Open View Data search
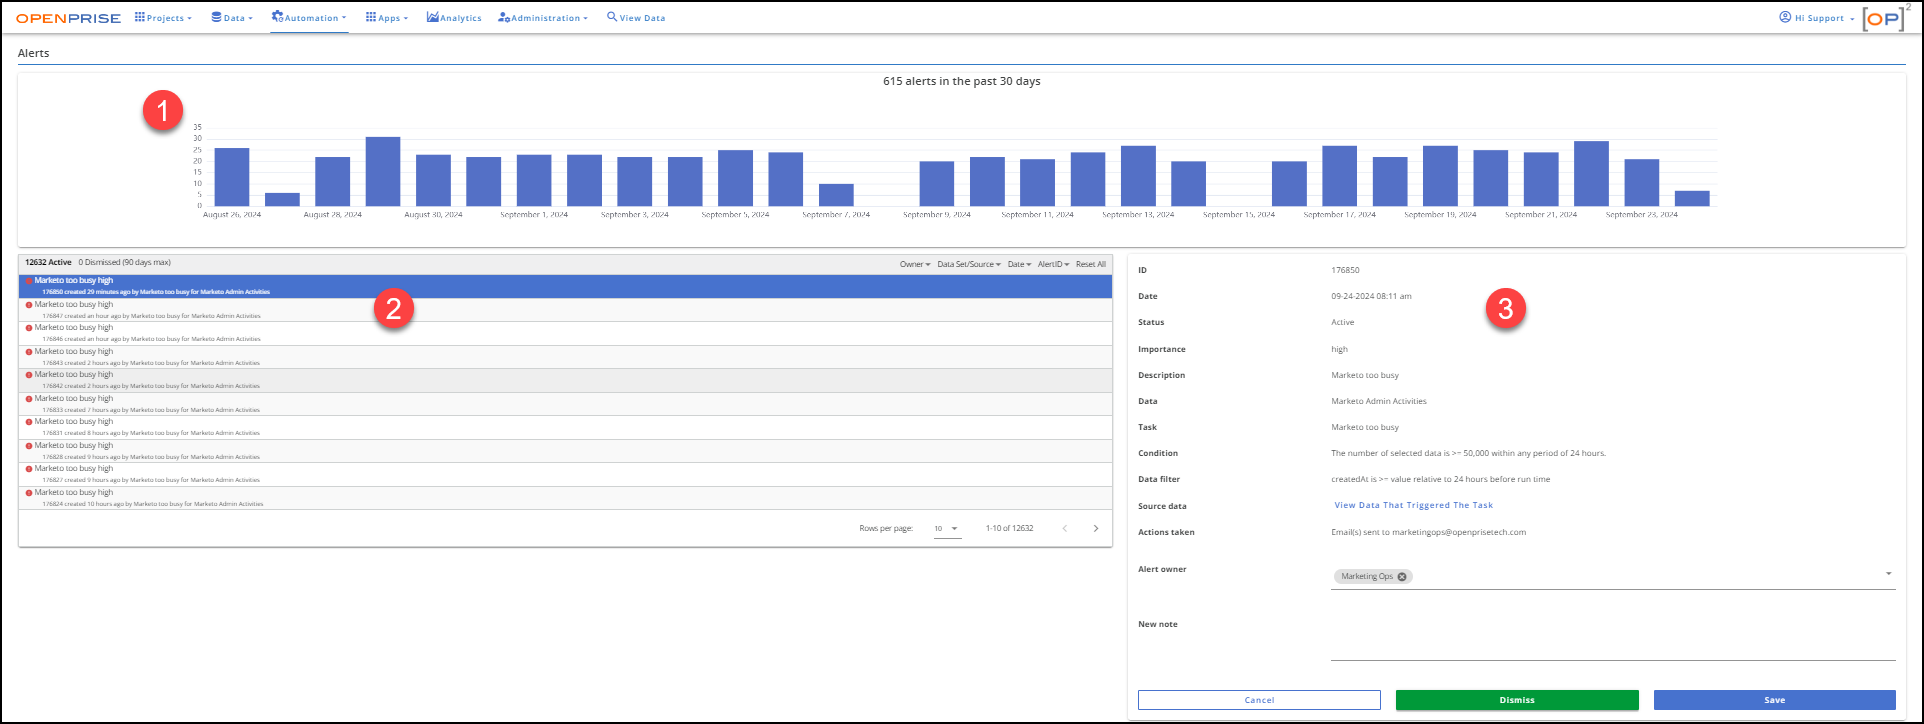Image resolution: width=1924 pixels, height=724 pixels. pyautogui.click(x=636, y=18)
